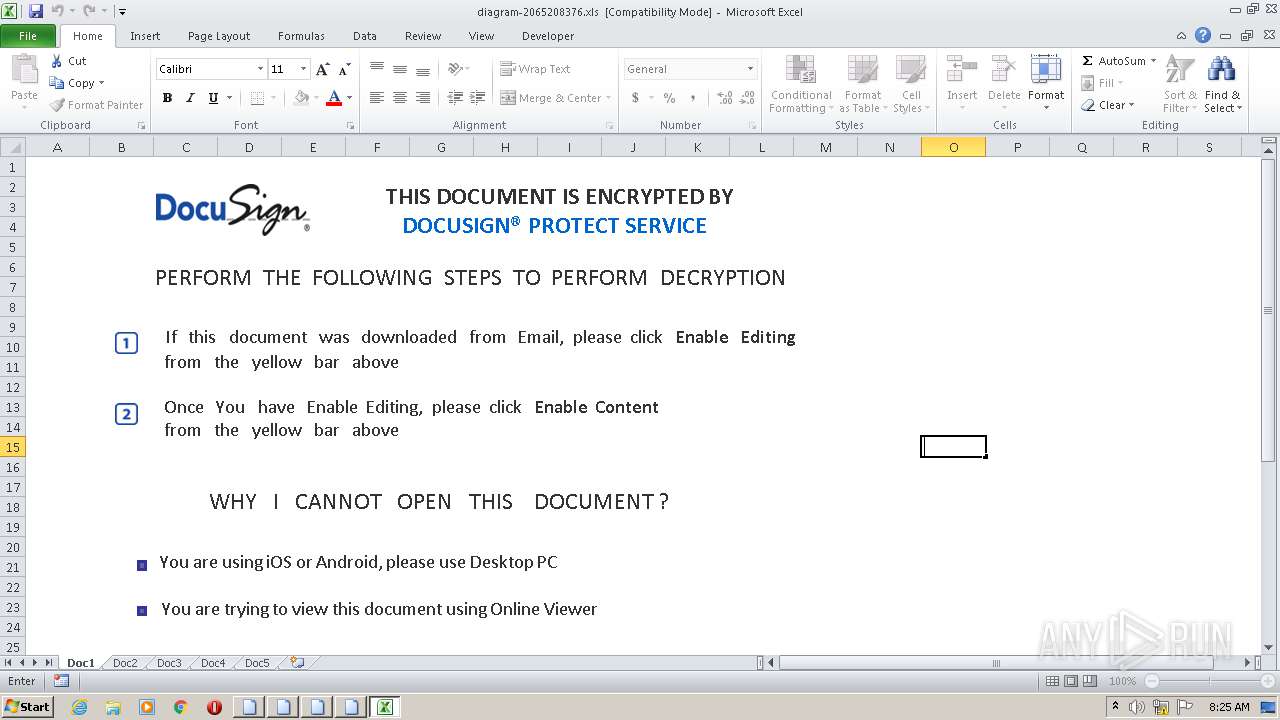Click the Orientation icon

[x=455, y=69]
